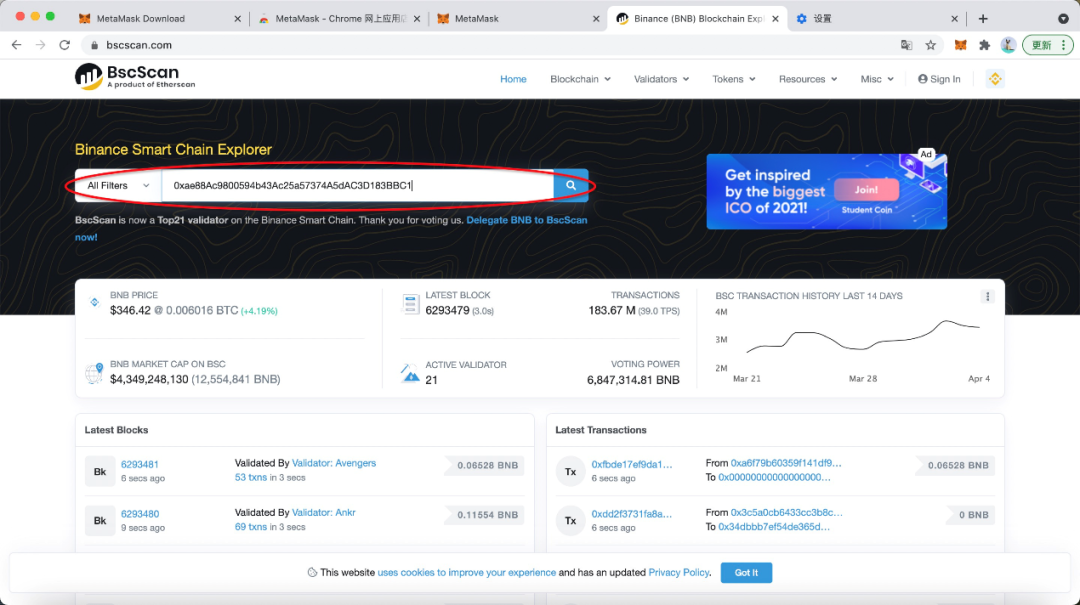Image resolution: width=1080 pixels, height=605 pixels.
Task: Select the Home navigation item
Action: click(x=513, y=79)
